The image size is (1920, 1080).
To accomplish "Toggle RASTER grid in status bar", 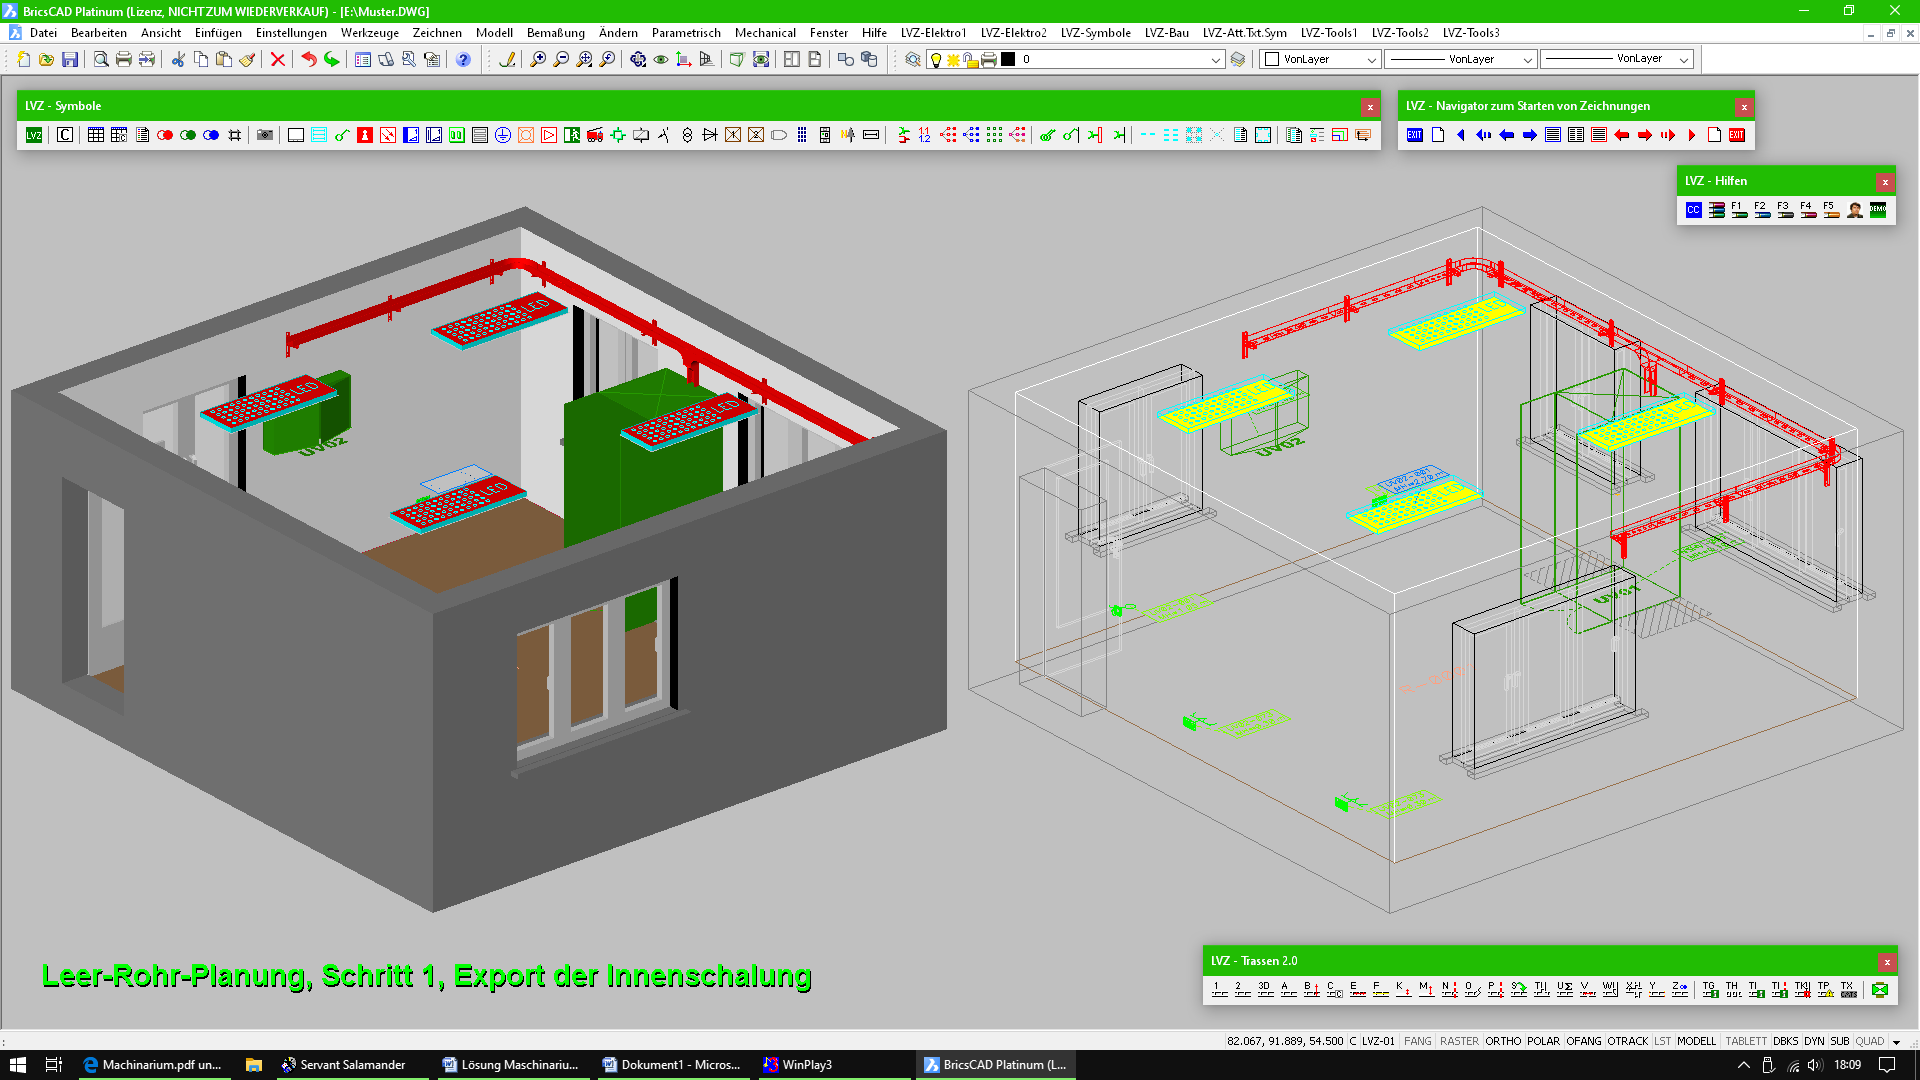I will pyautogui.click(x=1459, y=1041).
